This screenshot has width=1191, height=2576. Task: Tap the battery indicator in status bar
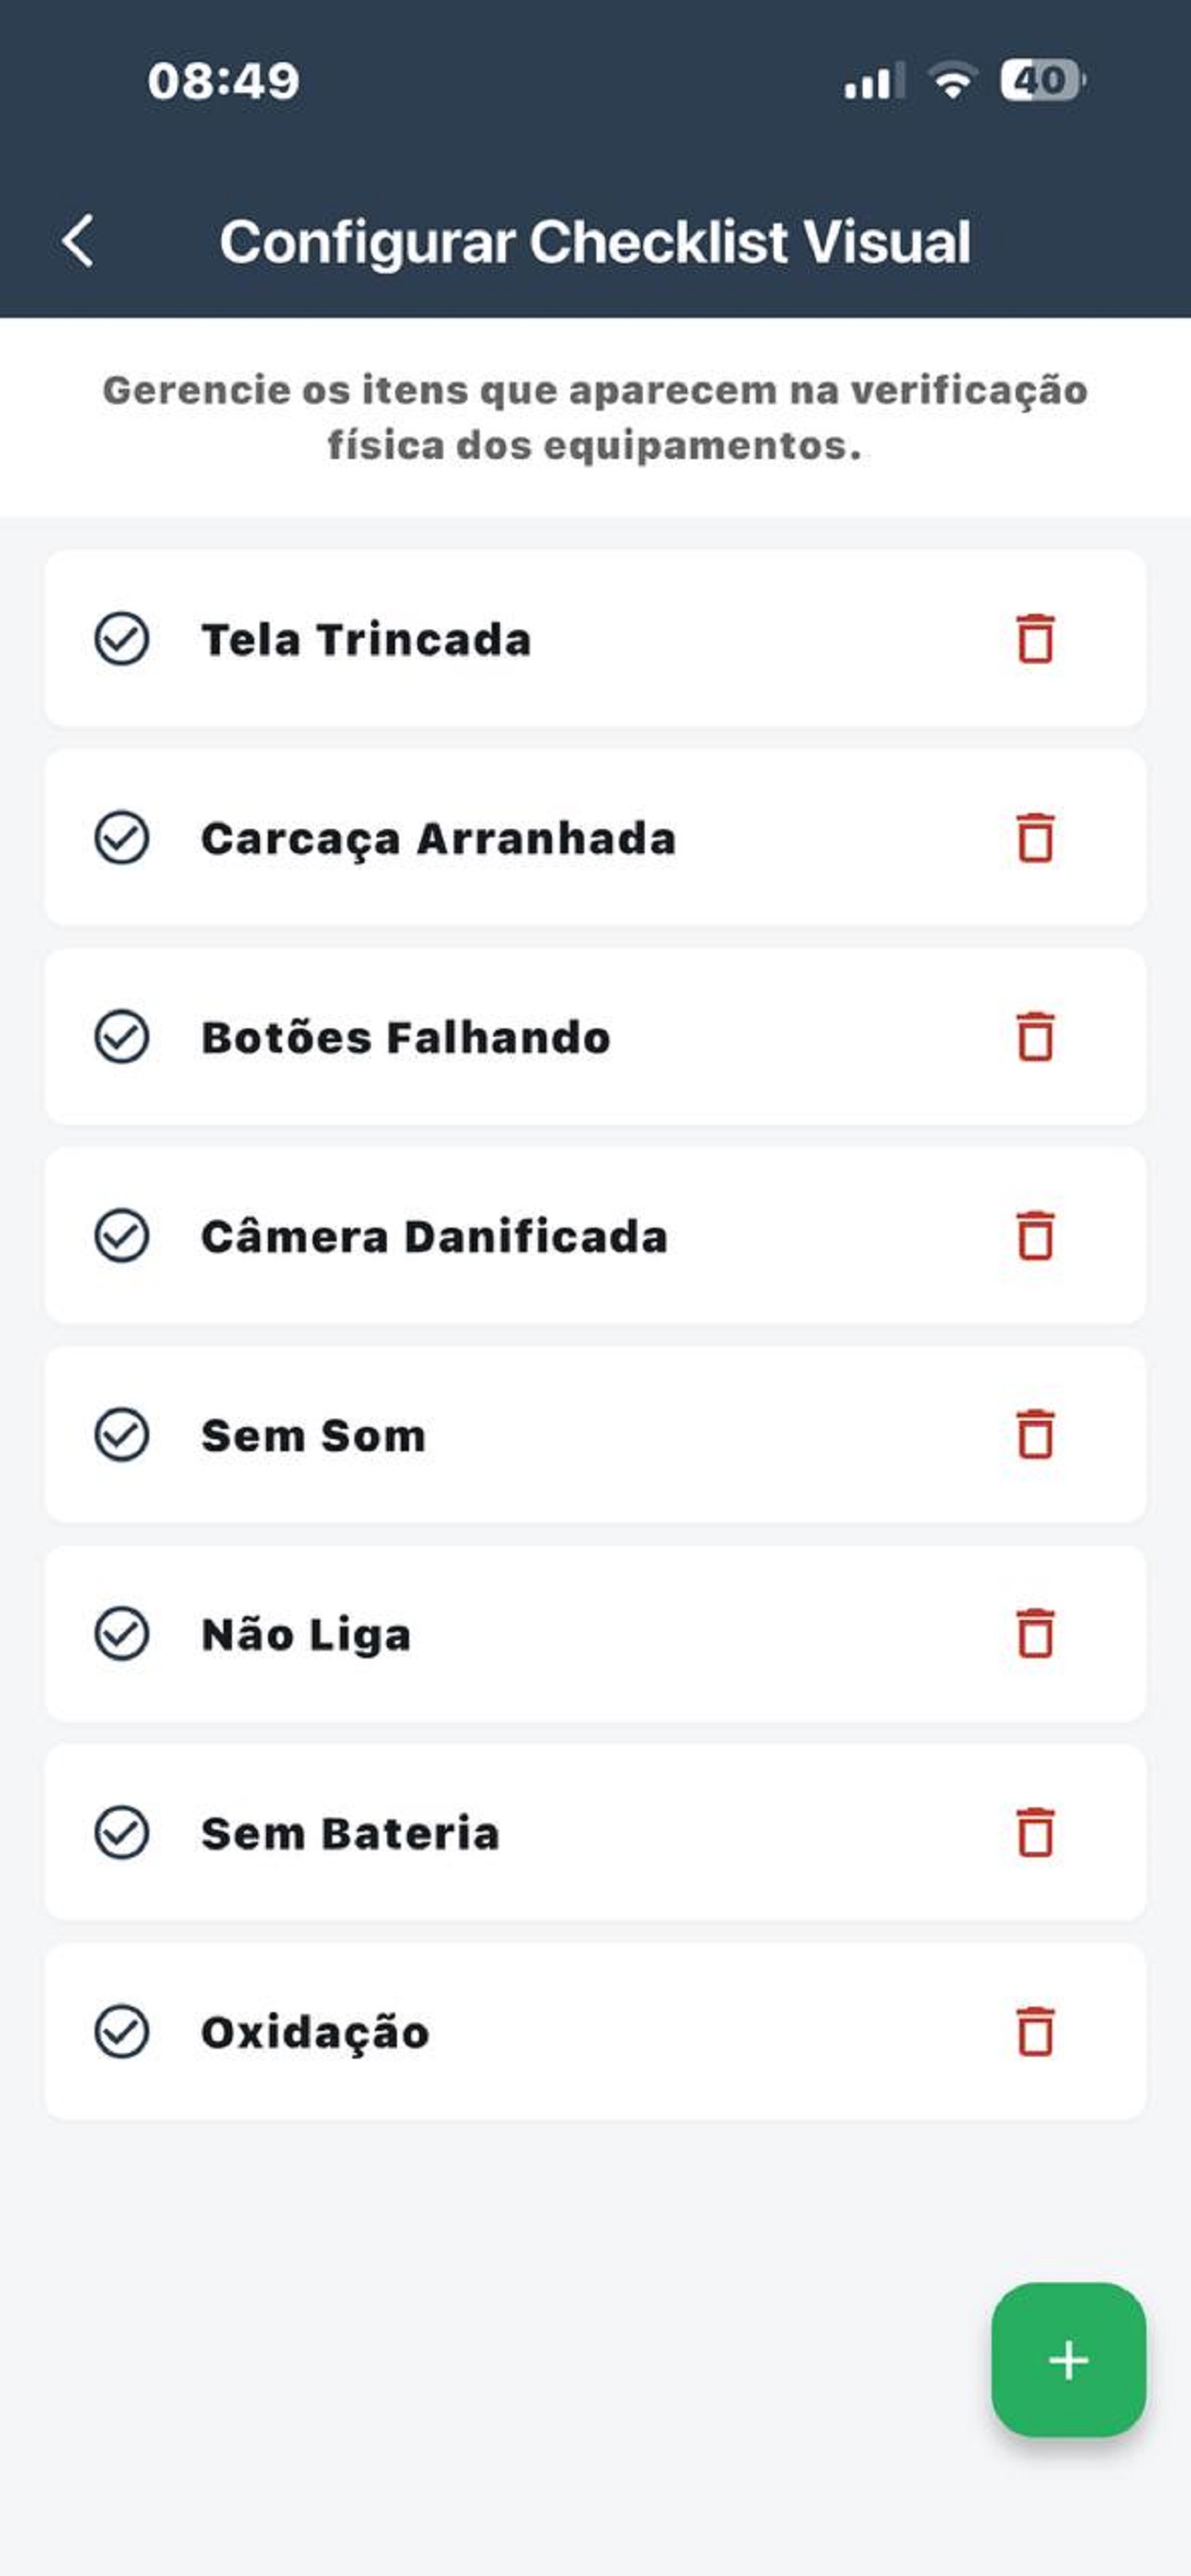click(x=1042, y=81)
